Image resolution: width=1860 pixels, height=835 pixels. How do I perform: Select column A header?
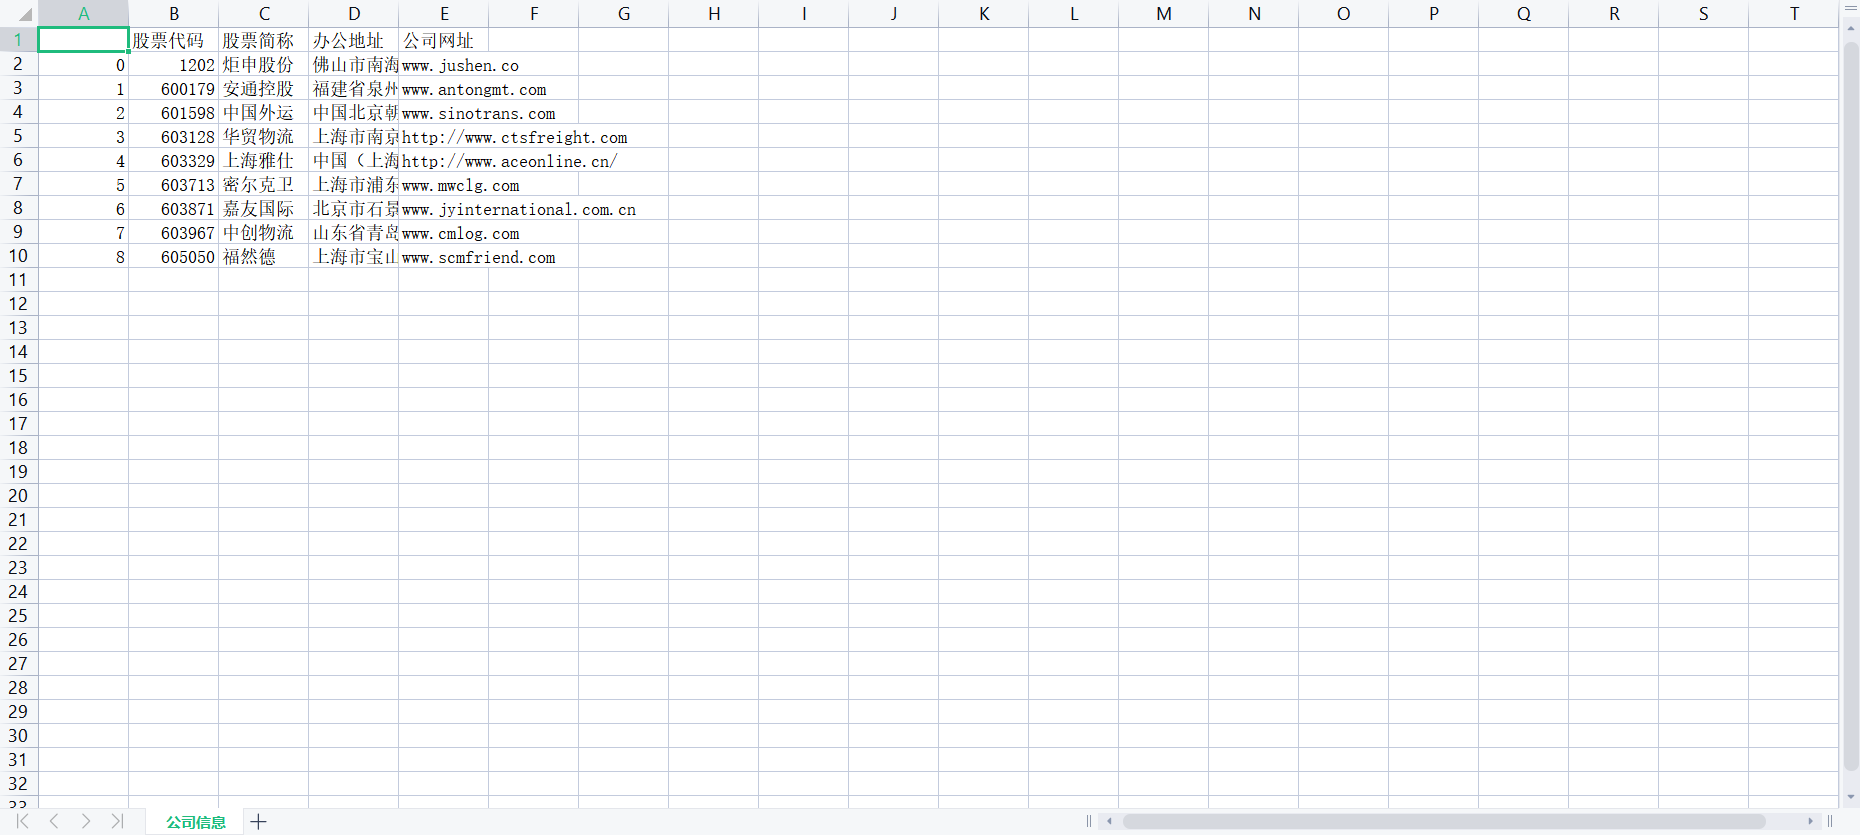pyautogui.click(x=84, y=14)
